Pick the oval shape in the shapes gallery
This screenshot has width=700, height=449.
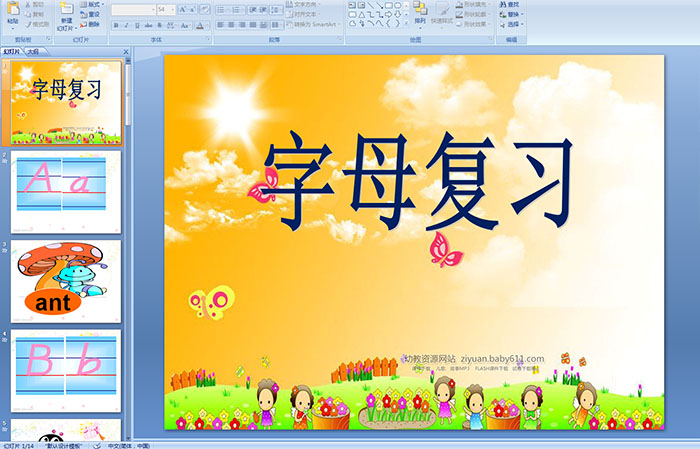pyautogui.click(x=397, y=5)
